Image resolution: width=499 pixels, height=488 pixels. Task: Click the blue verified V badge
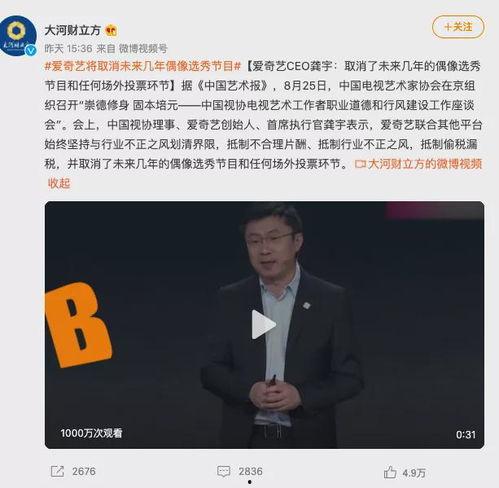click(x=31, y=51)
